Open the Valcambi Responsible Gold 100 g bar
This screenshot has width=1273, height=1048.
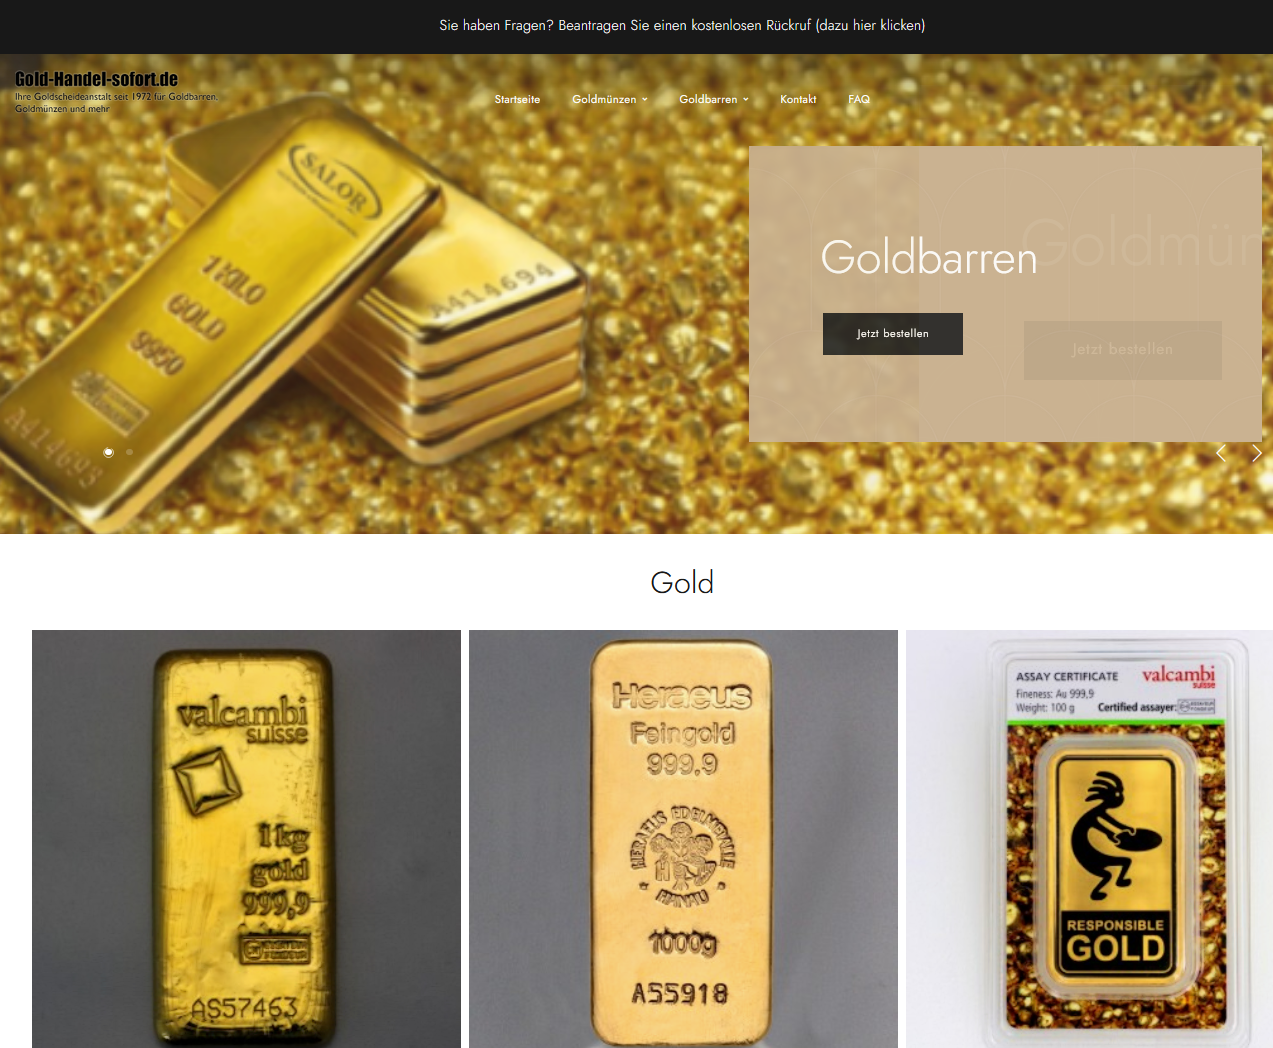pos(1089,839)
